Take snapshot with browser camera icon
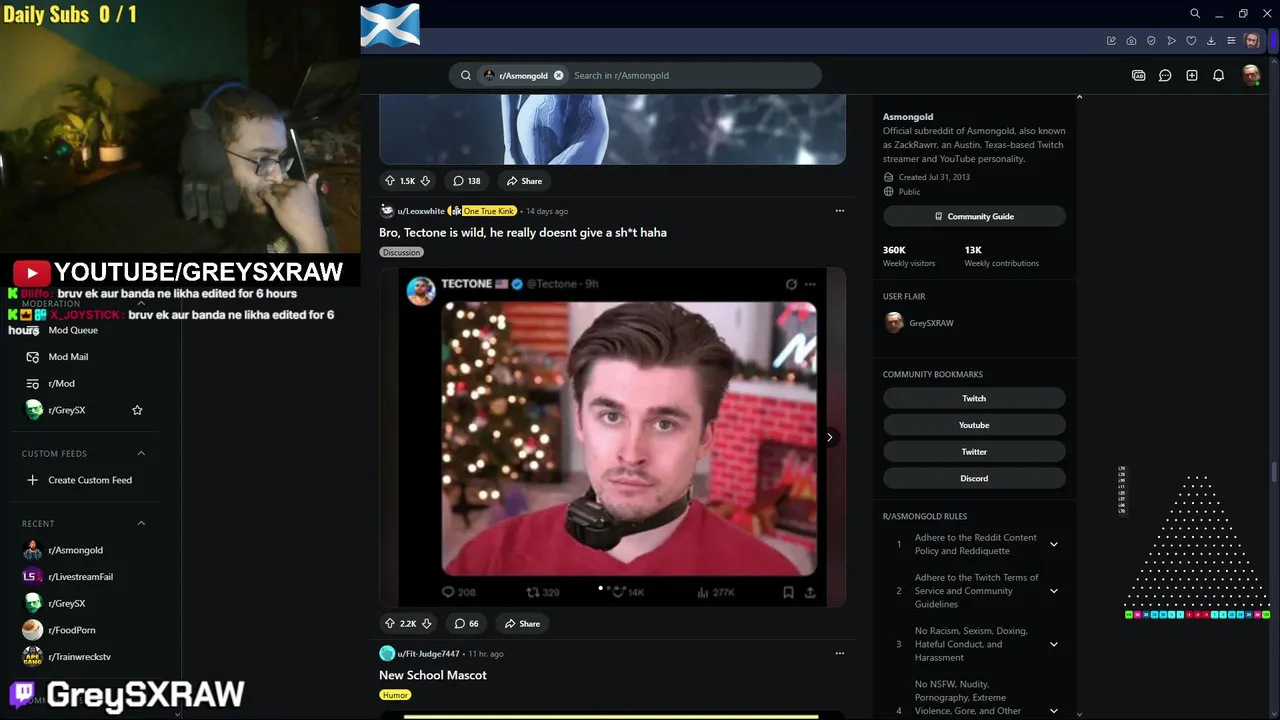Viewport: 1280px width, 720px height. pos(1131,41)
